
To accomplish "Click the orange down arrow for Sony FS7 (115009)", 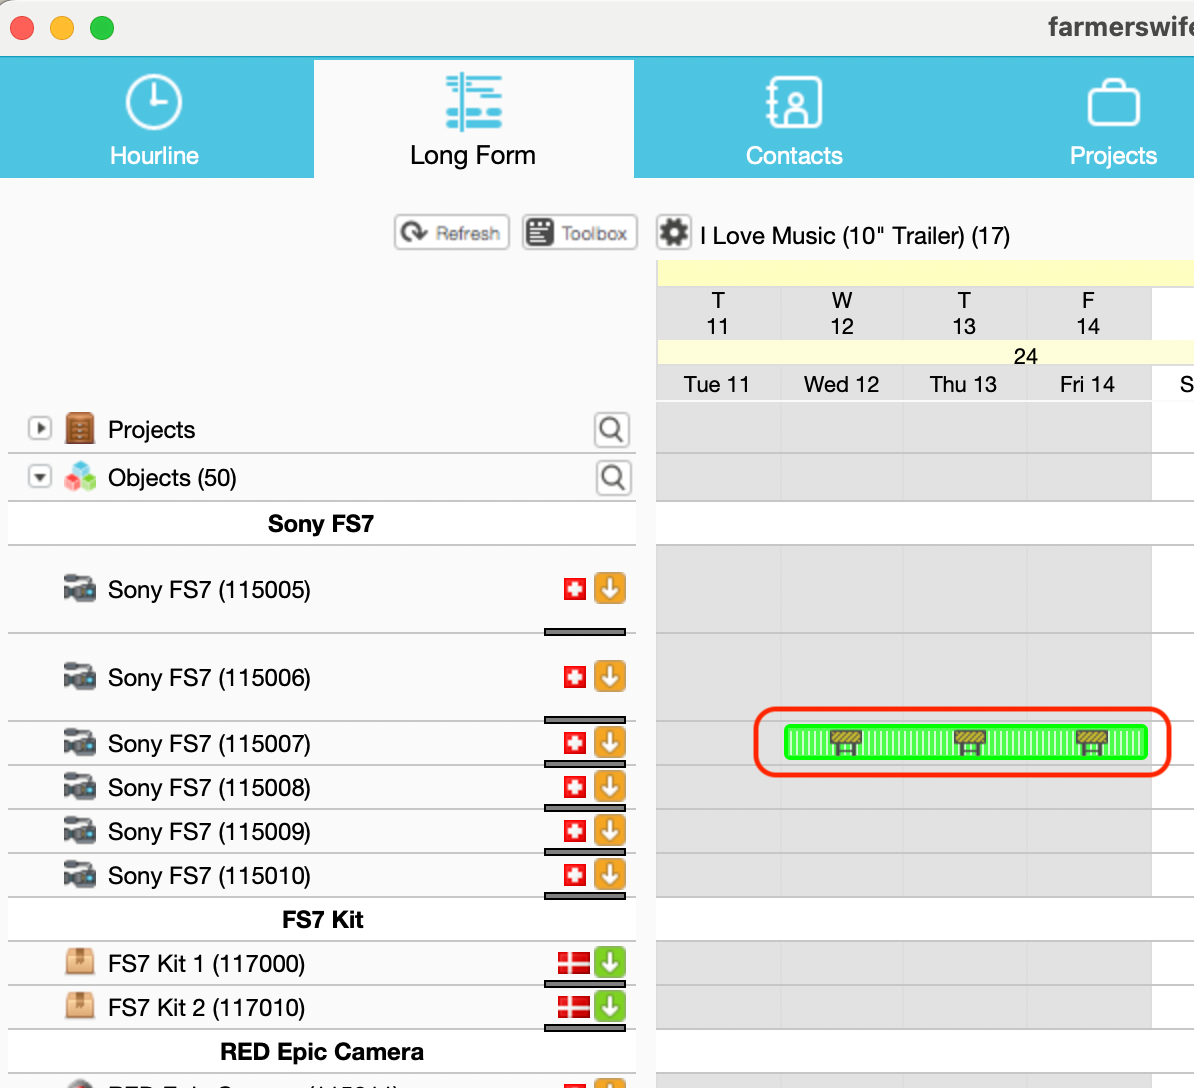I will (x=610, y=830).
